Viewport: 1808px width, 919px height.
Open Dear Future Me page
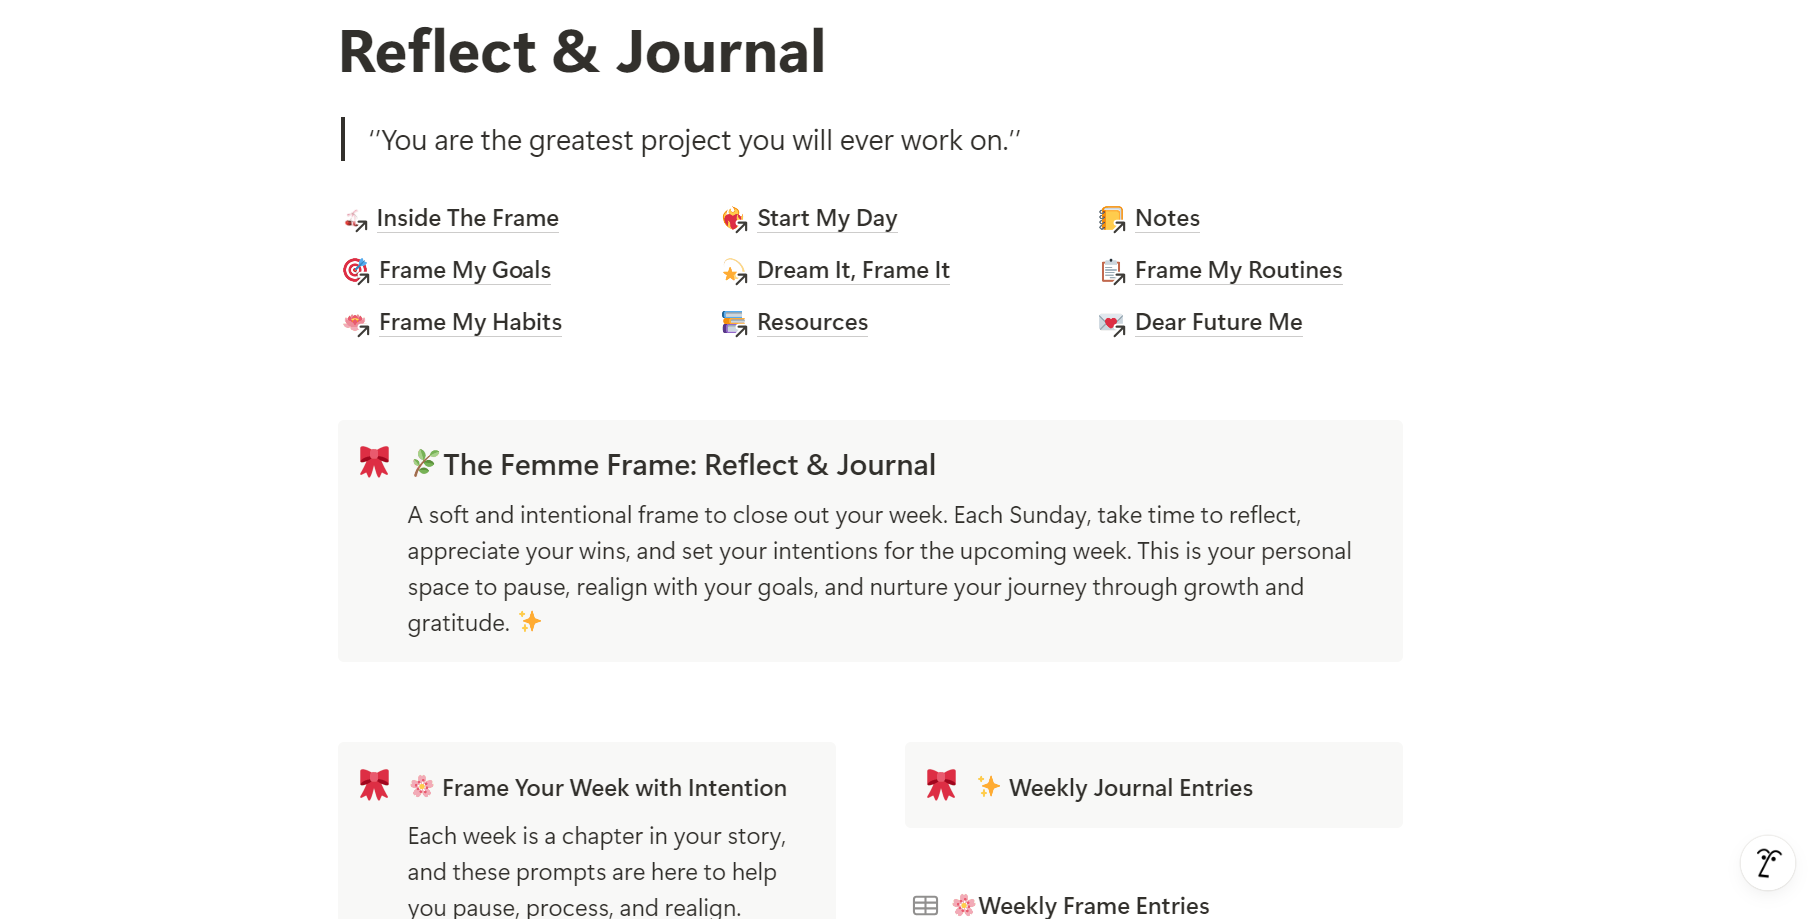(1218, 322)
